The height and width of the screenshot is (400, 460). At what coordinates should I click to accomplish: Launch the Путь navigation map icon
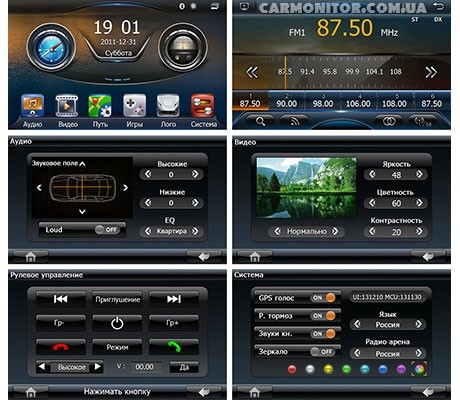pyautogui.click(x=100, y=106)
